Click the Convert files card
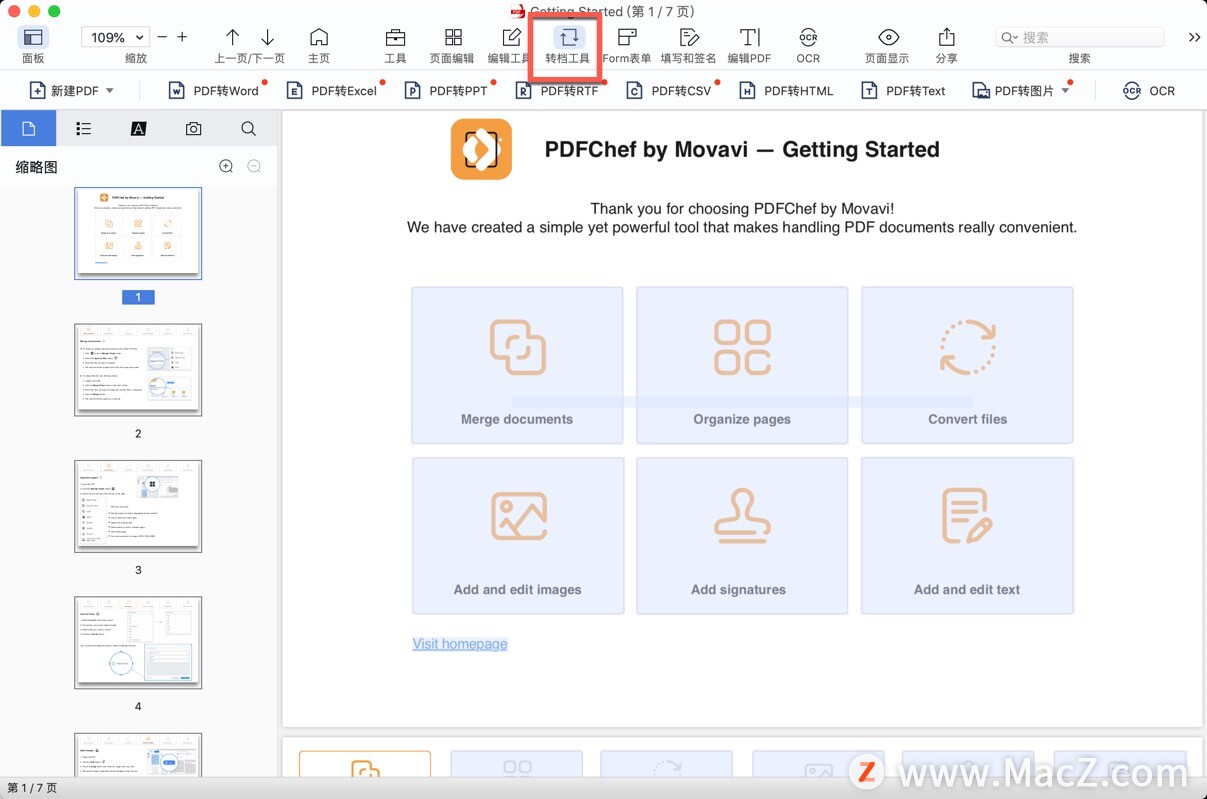 [967, 365]
